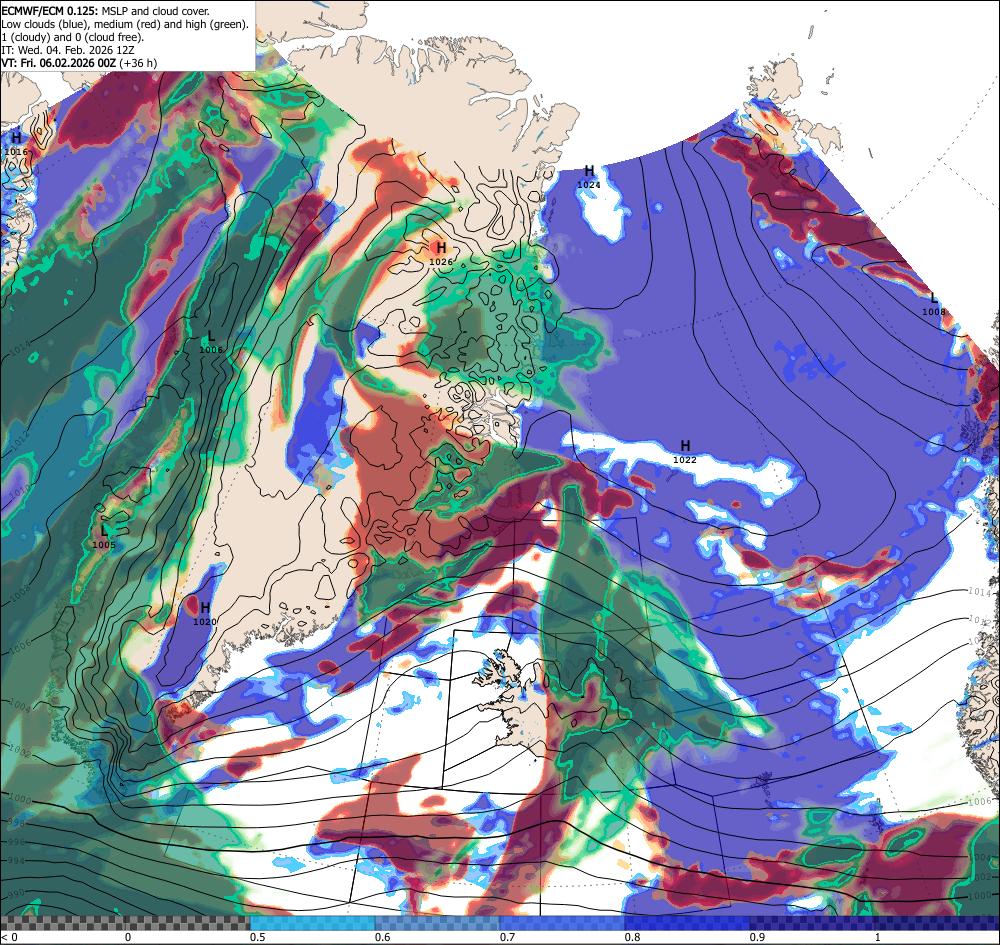Click the '1010' isobar label
Viewport: 1000px width, 945px height.
pyautogui.click(x=20, y=490)
